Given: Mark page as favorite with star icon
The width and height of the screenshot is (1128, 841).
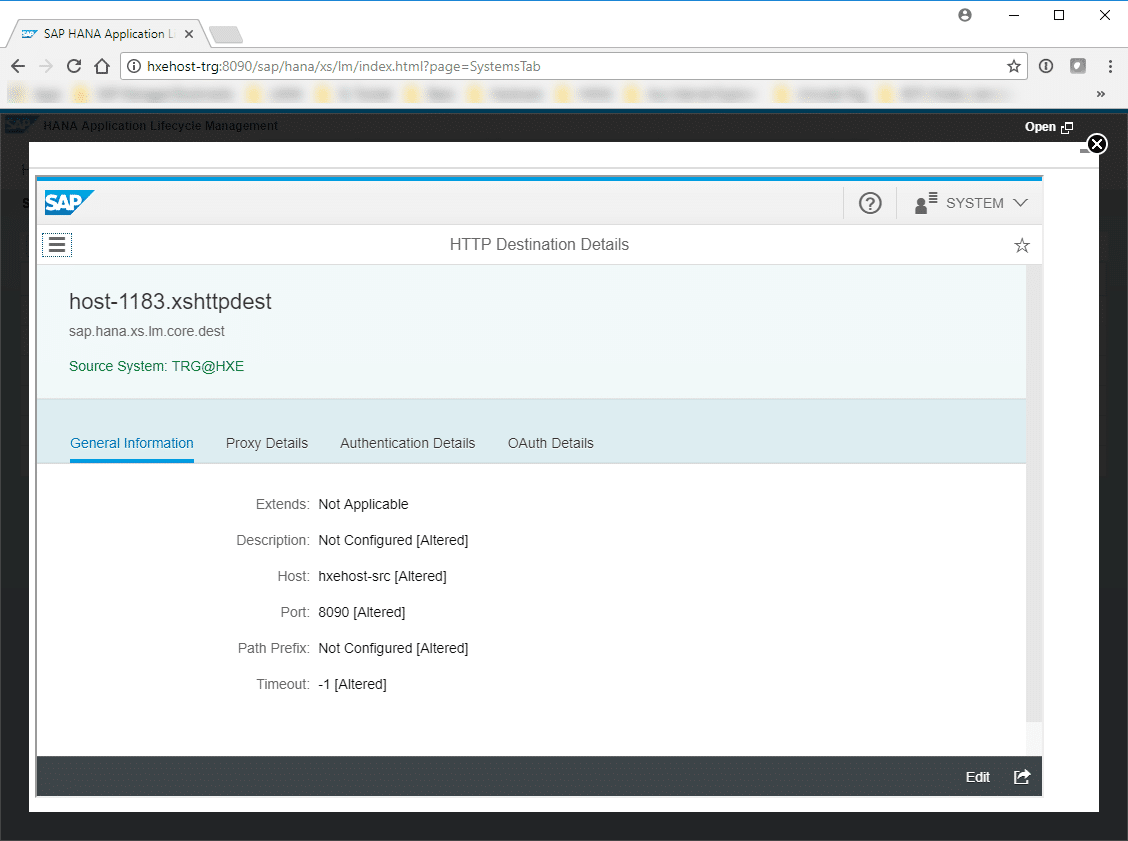Looking at the screenshot, I should coord(1021,245).
